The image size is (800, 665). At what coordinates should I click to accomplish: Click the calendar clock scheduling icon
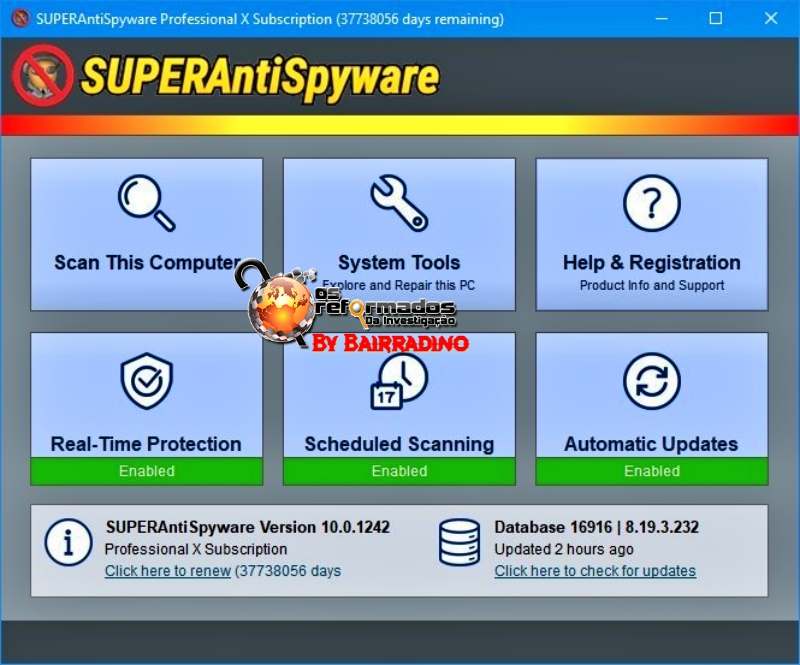pyautogui.click(x=399, y=381)
